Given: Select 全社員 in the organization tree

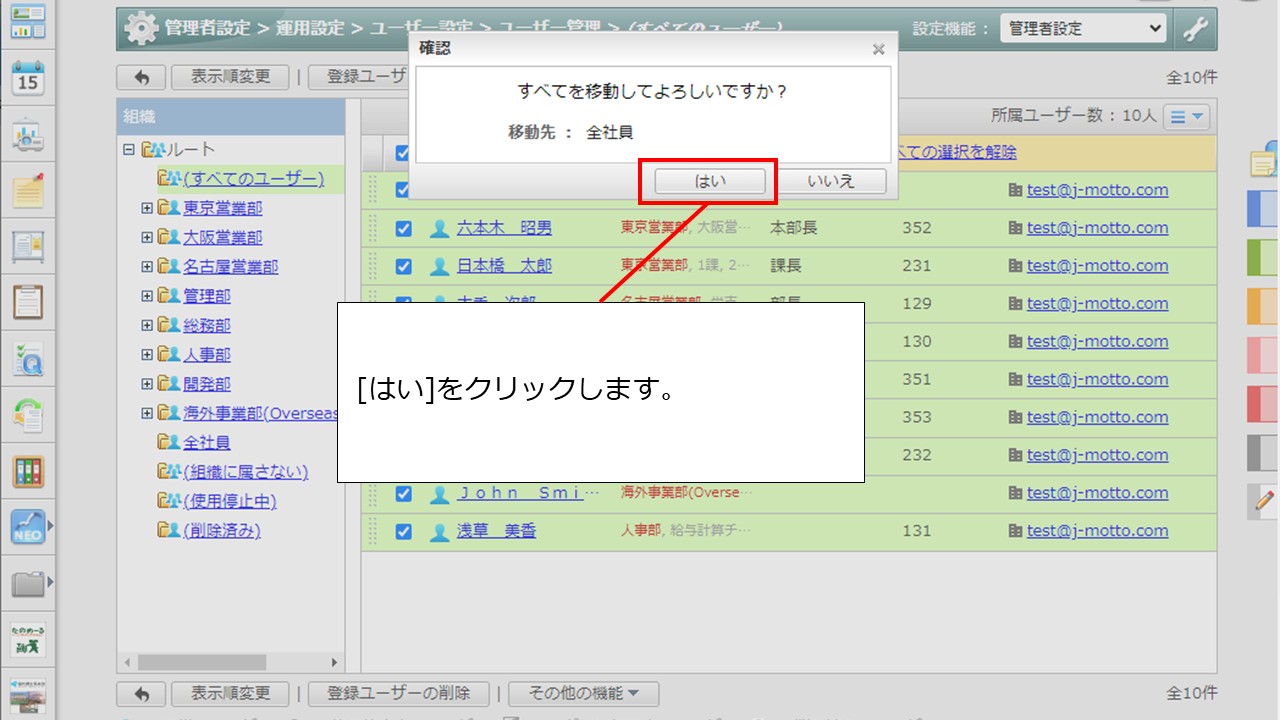Looking at the screenshot, I should (207, 442).
